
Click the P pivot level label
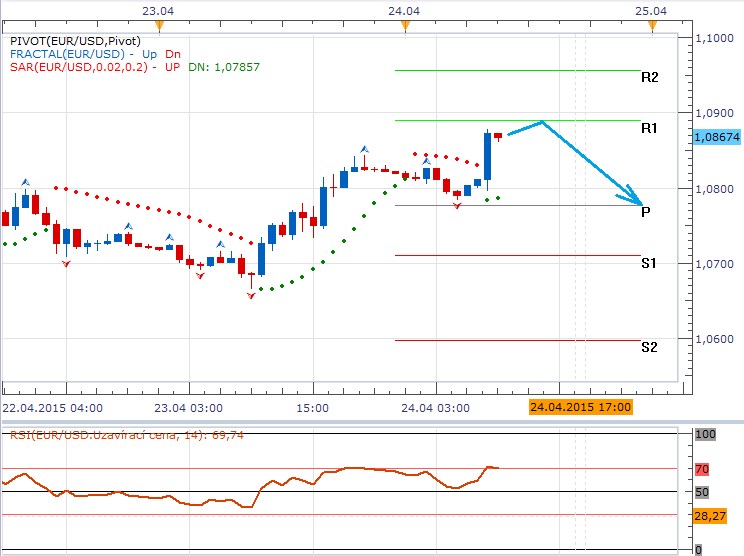[x=645, y=212]
